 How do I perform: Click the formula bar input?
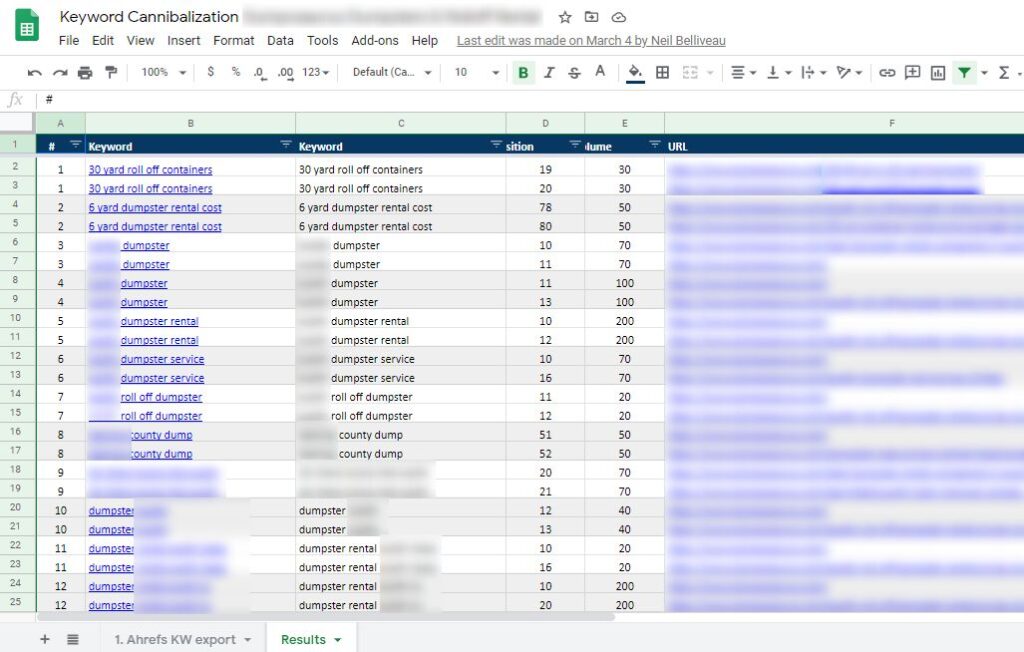coord(500,100)
